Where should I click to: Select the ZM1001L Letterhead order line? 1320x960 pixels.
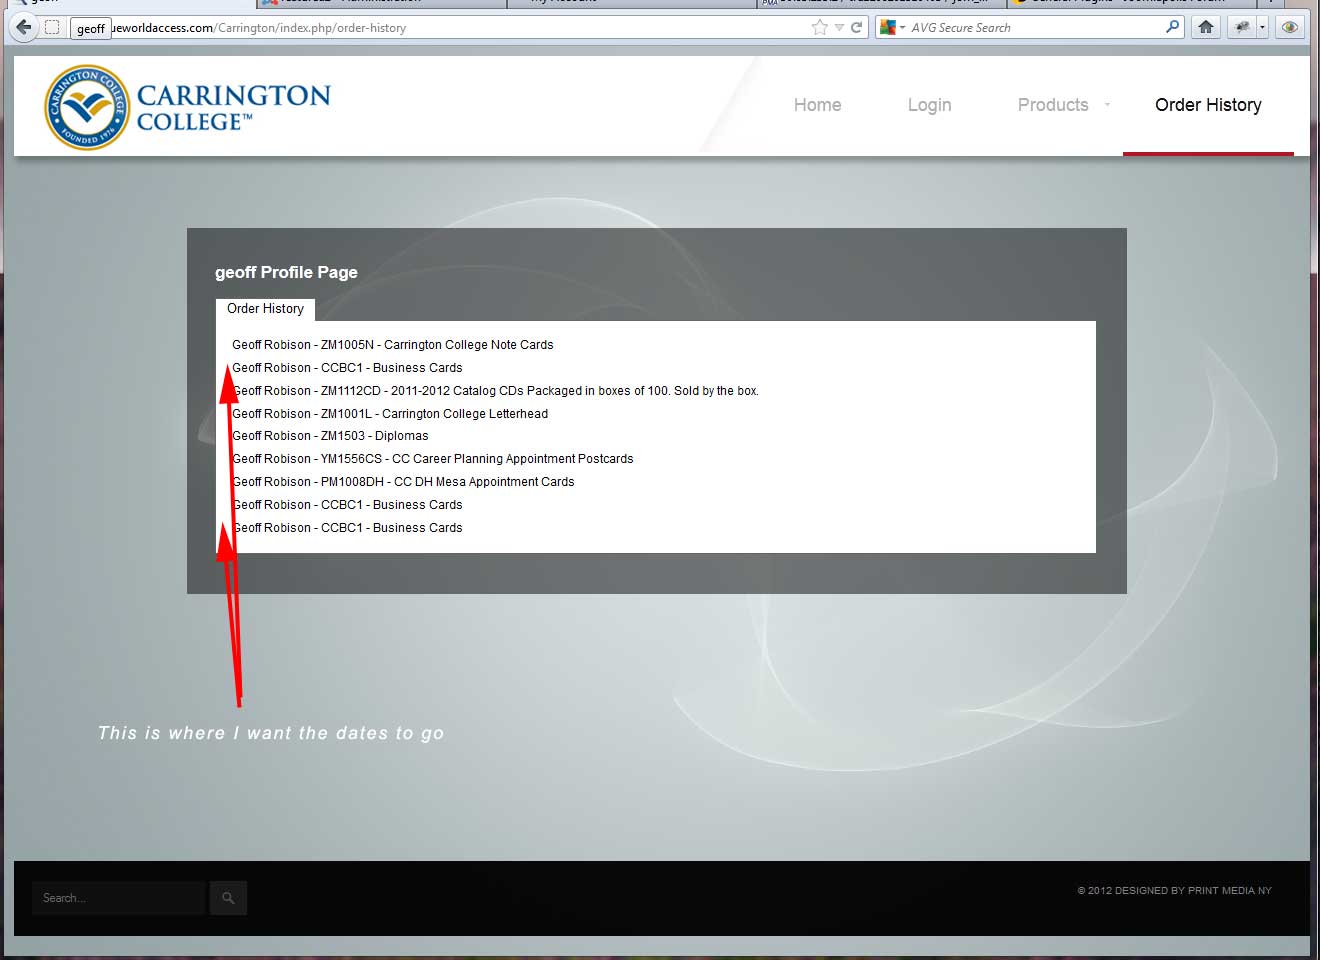tap(390, 414)
